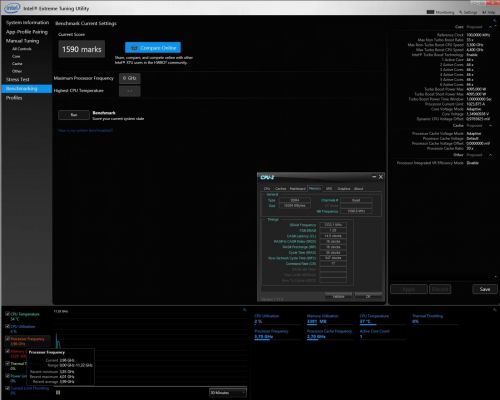Toggle the Power Limit Throttling graph checkbox
The height and width of the screenshot is (400, 500).
(7, 376)
